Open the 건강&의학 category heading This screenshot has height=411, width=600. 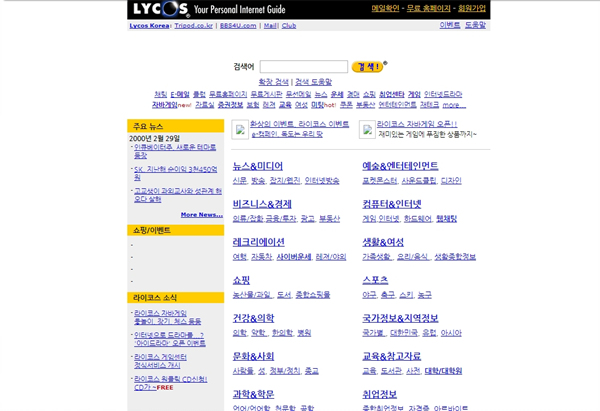click(x=253, y=318)
